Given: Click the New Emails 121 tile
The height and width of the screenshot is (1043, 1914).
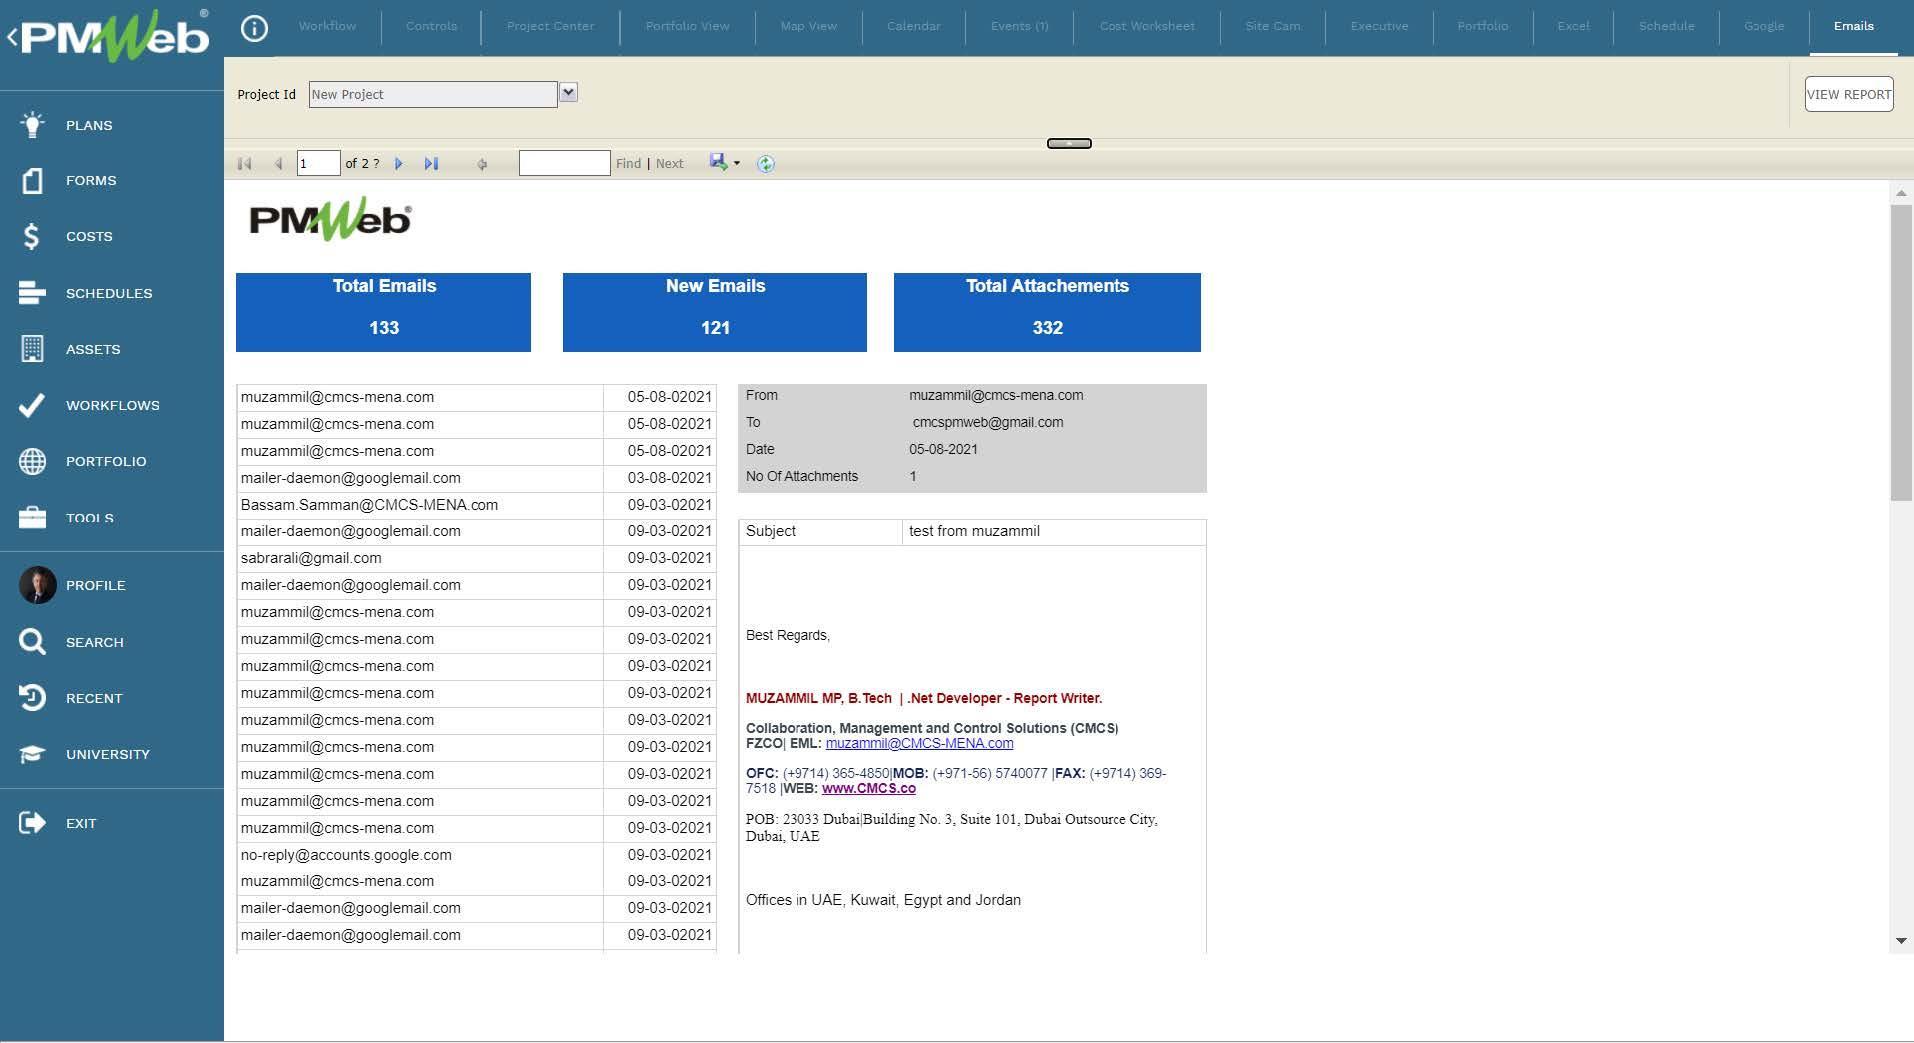Looking at the screenshot, I should click(x=714, y=312).
